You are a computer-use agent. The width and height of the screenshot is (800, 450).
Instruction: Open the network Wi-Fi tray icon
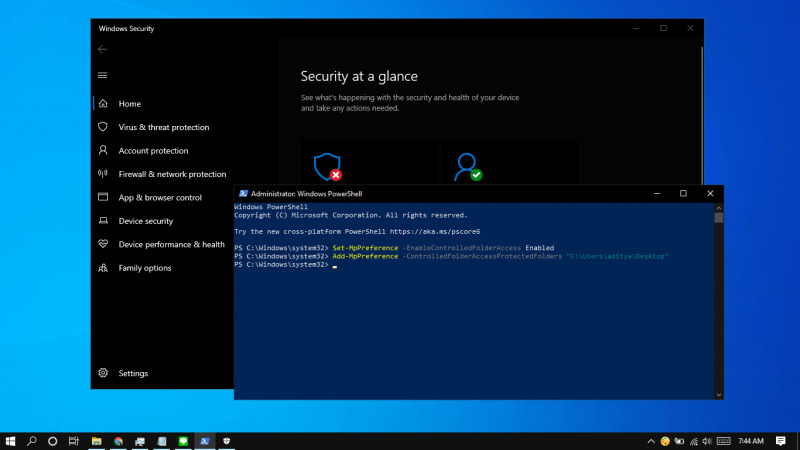point(694,441)
